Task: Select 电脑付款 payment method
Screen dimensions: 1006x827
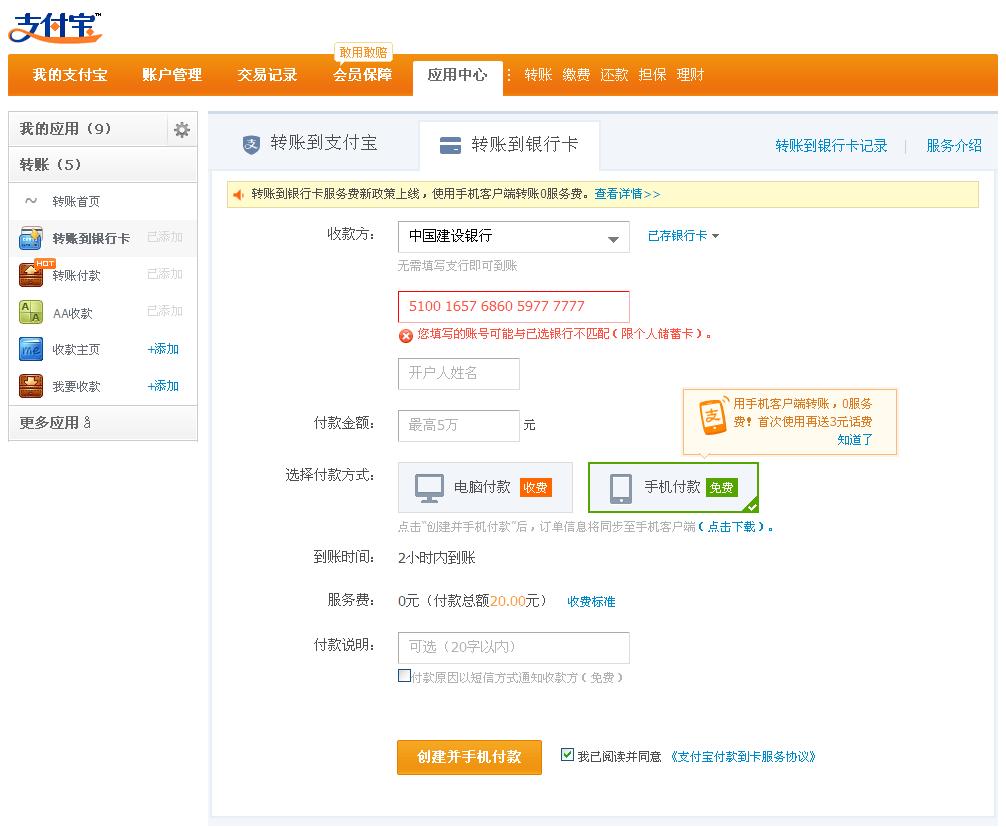Action: click(485, 487)
